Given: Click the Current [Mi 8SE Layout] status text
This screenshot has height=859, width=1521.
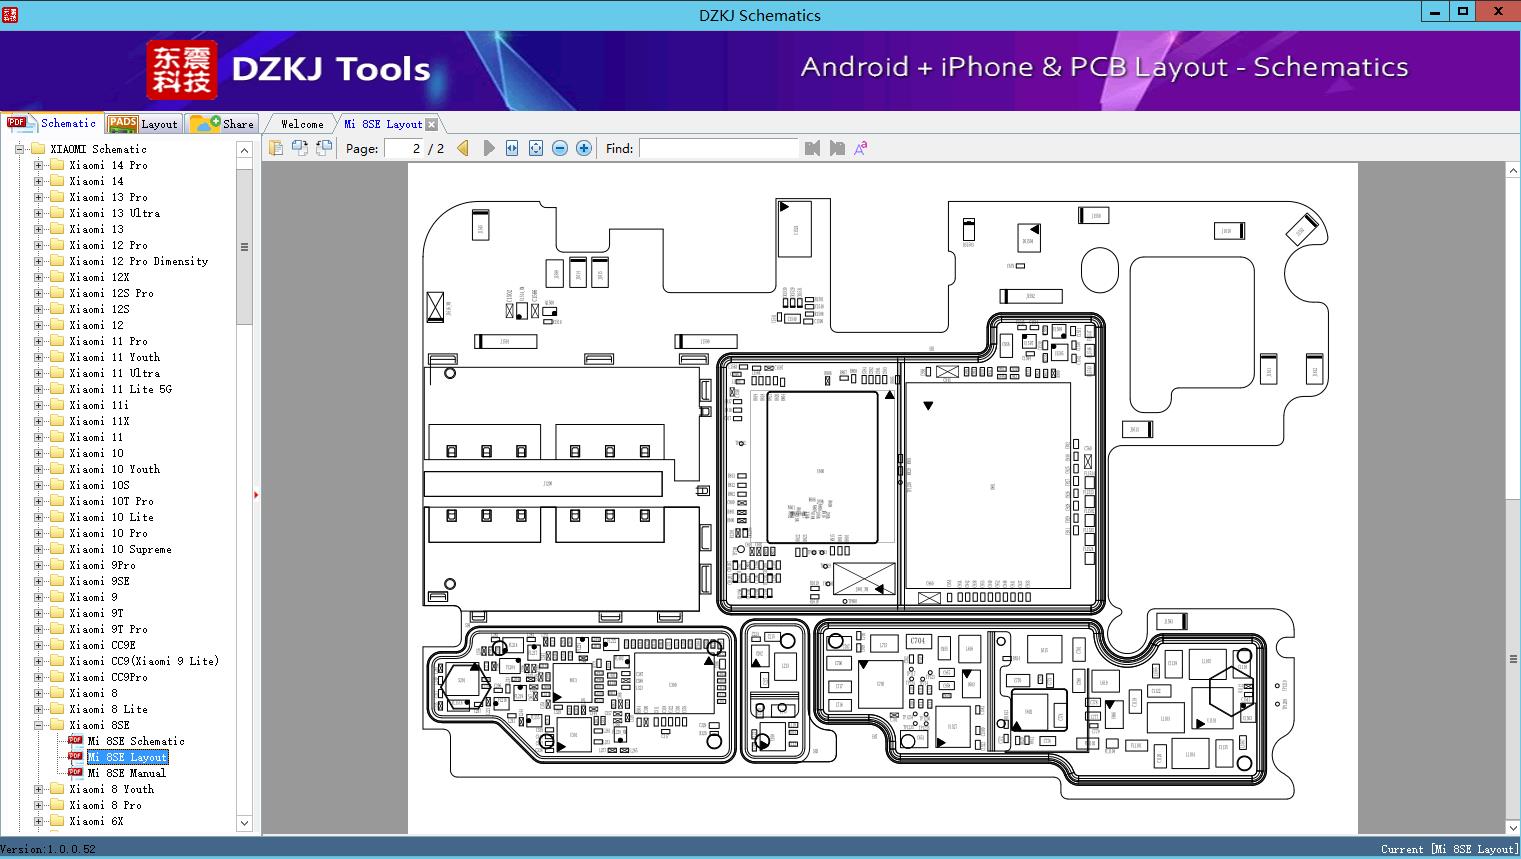Looking at the screenshot, I should pyautogui.click(x=1449, y=849).
